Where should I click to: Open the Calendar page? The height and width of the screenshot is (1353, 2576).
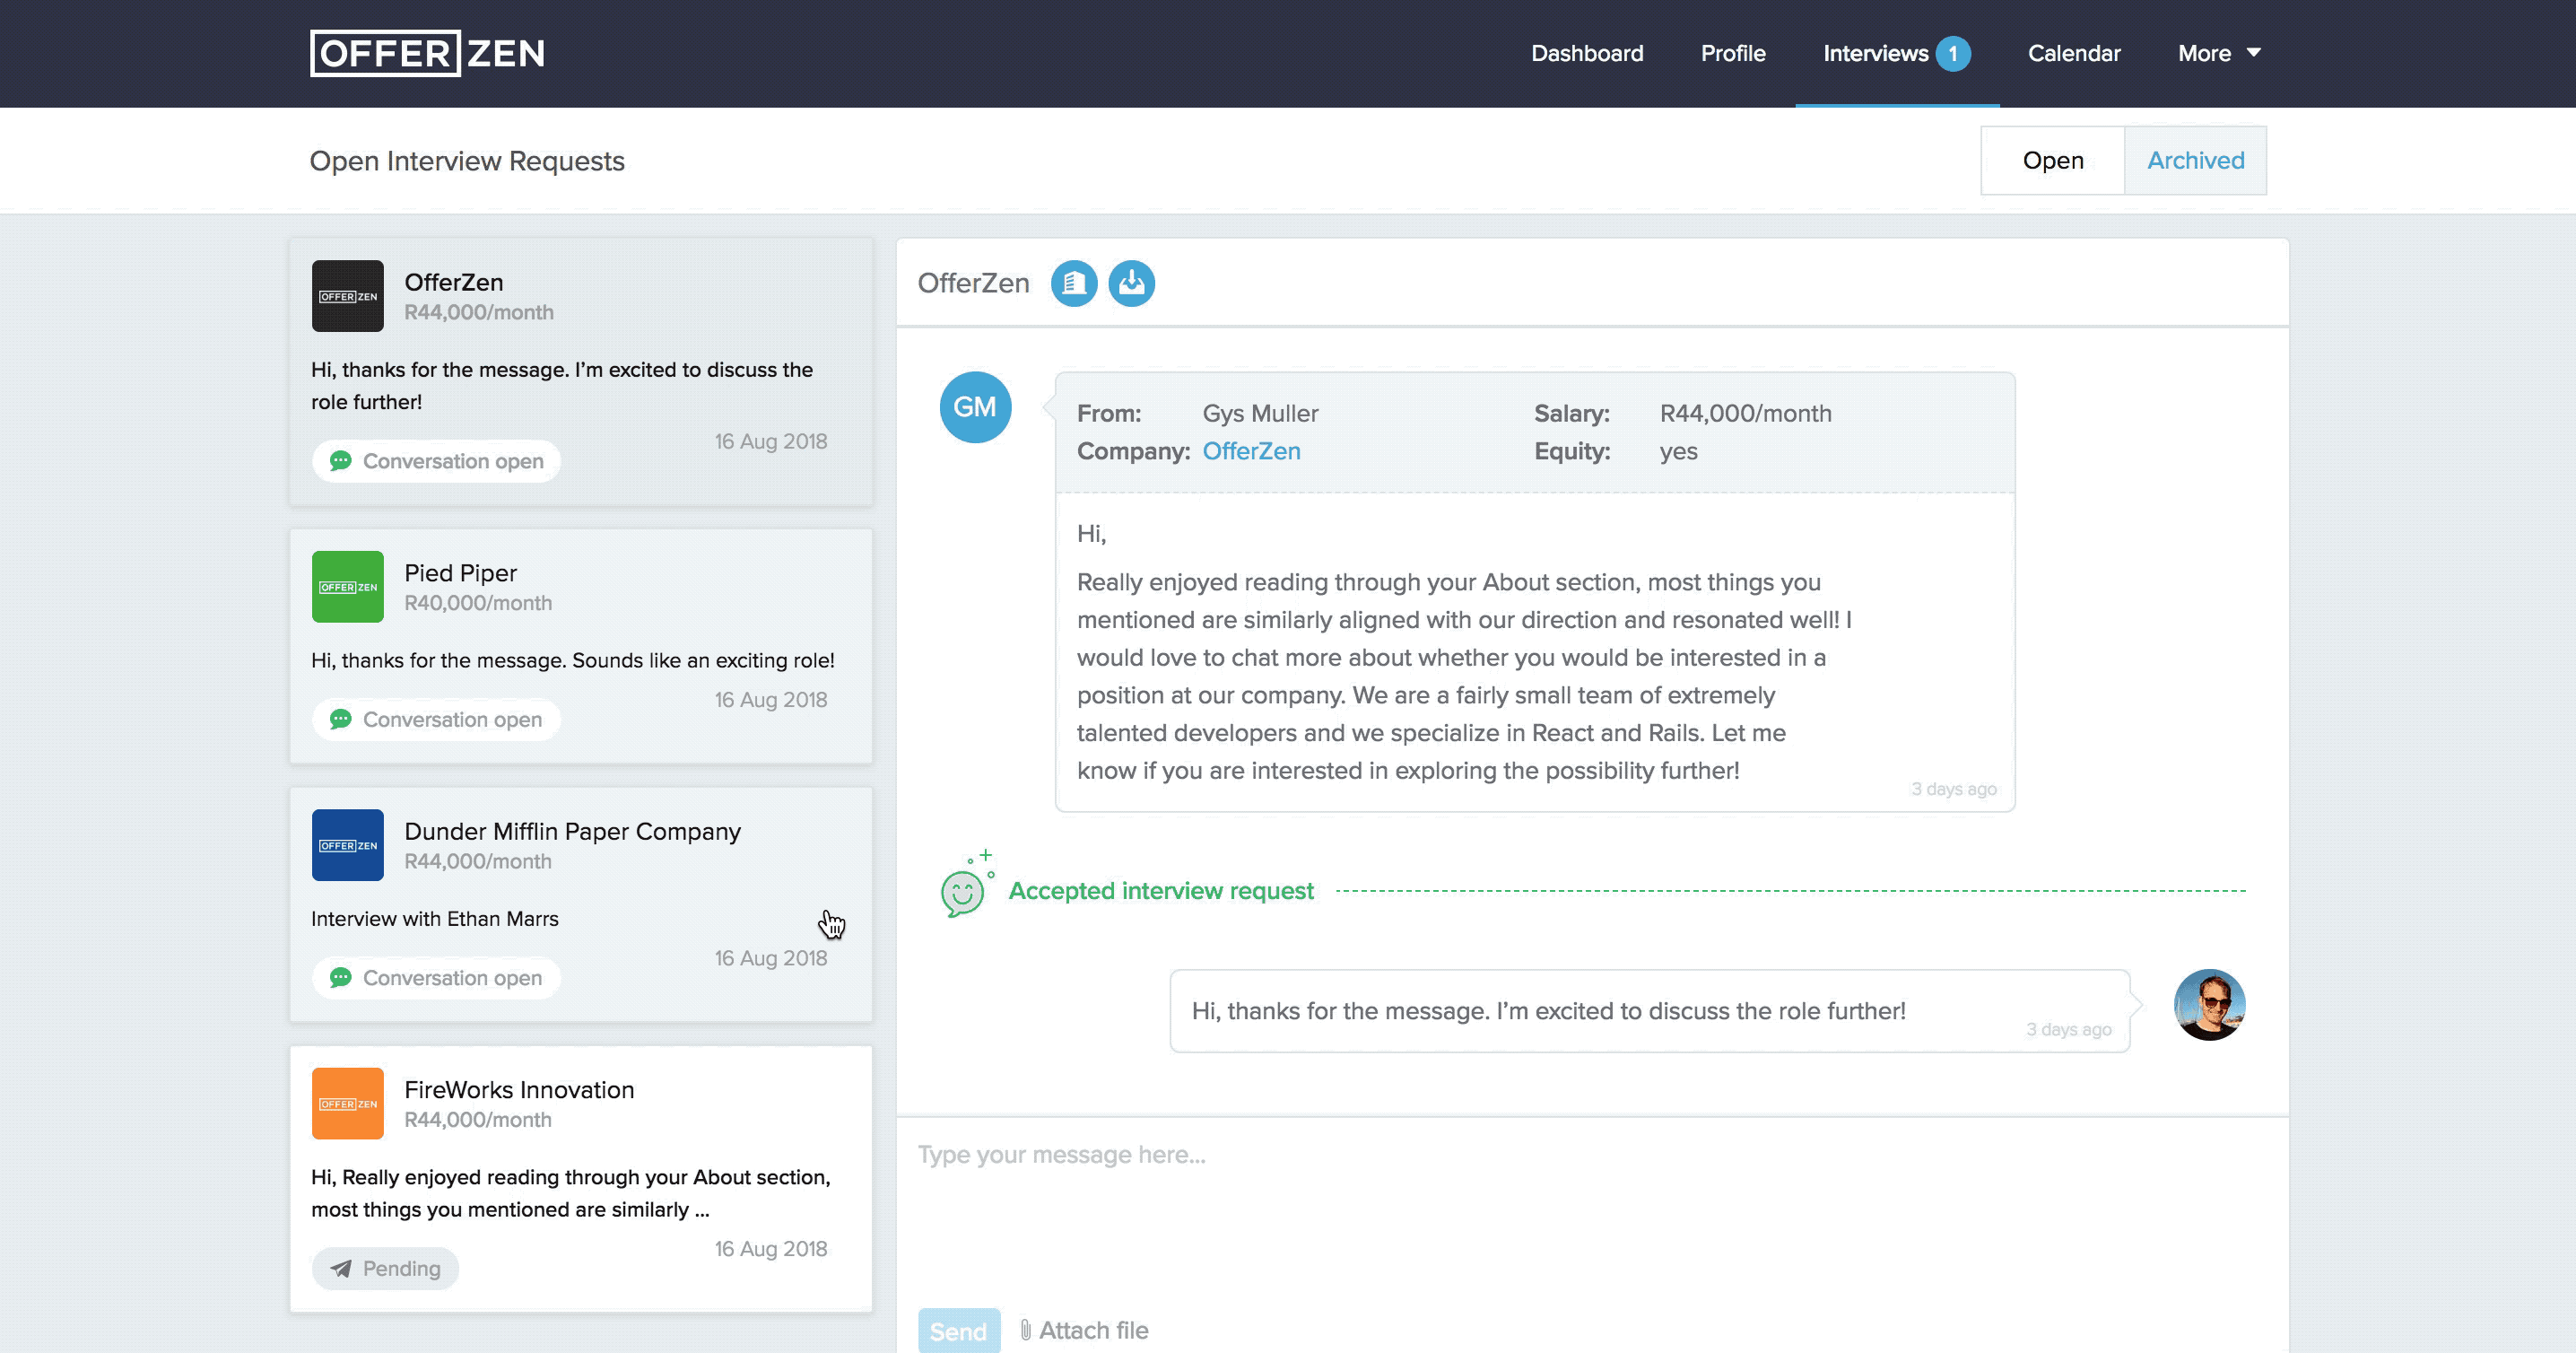tap(2073, 53)
